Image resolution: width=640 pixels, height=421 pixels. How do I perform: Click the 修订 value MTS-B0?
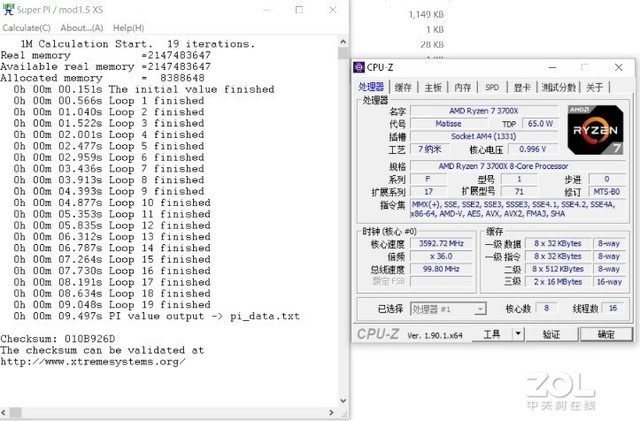607,192
